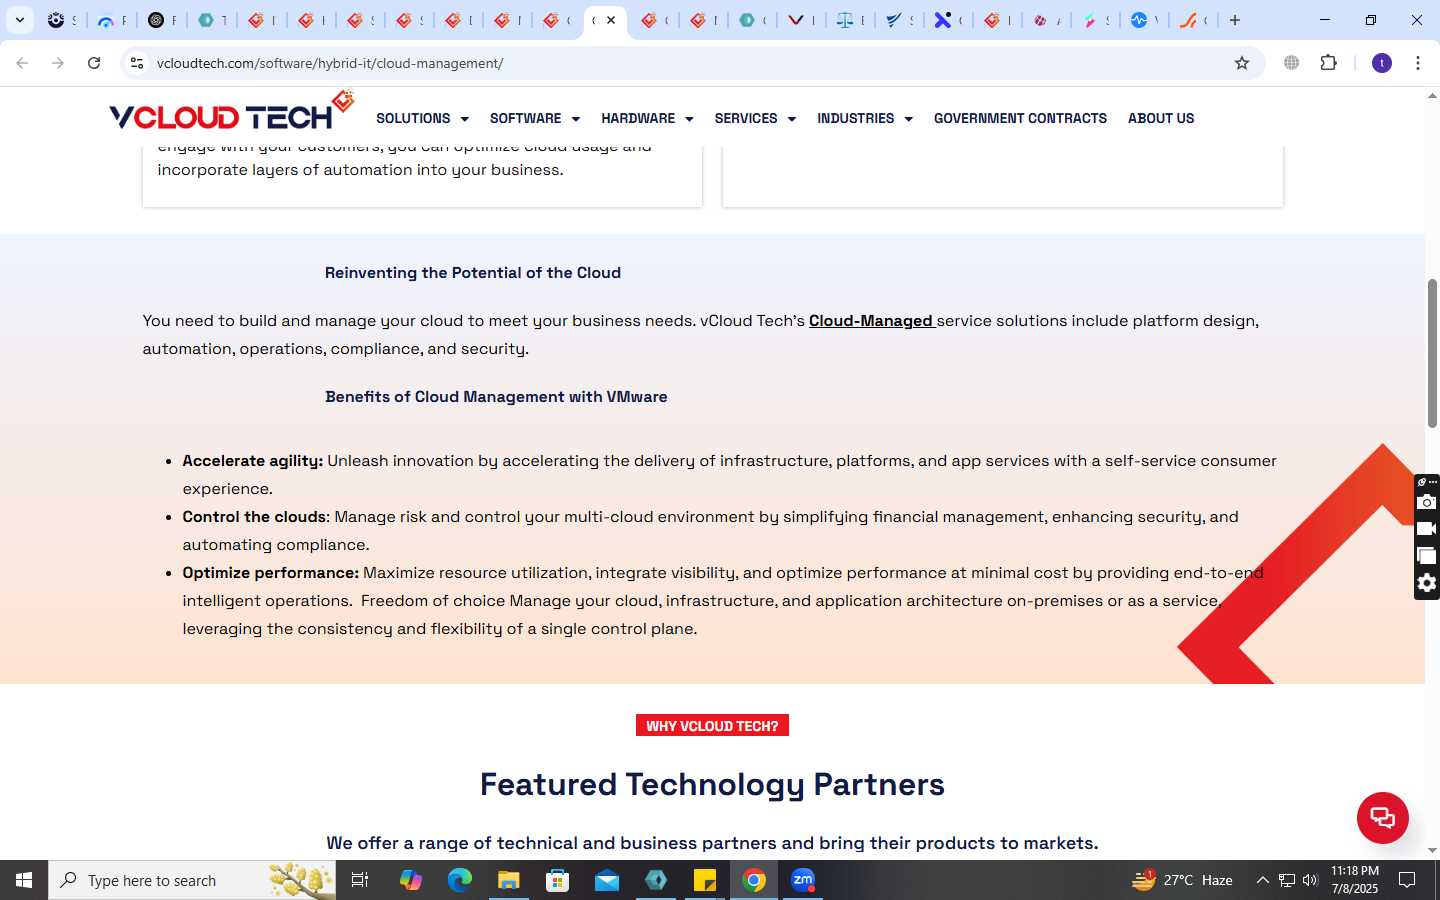Viewport: 1440px width, 900px height.
Task: Click the Featured Technology Partners heading
Action: click(x=712, y=784)
